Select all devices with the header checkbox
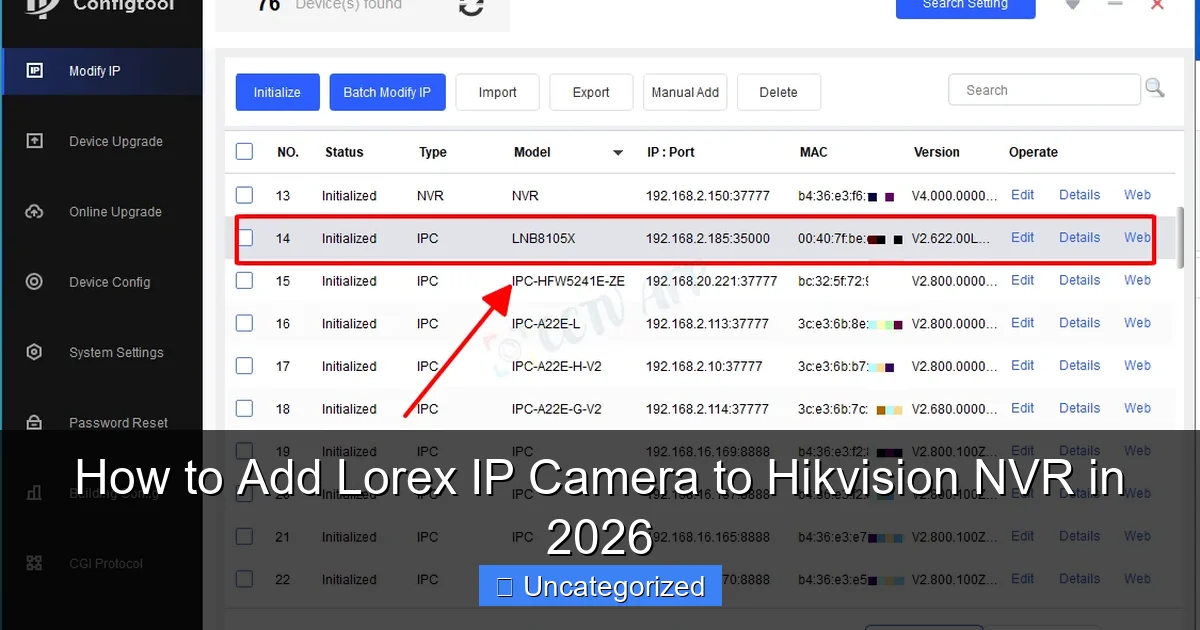 244,151
